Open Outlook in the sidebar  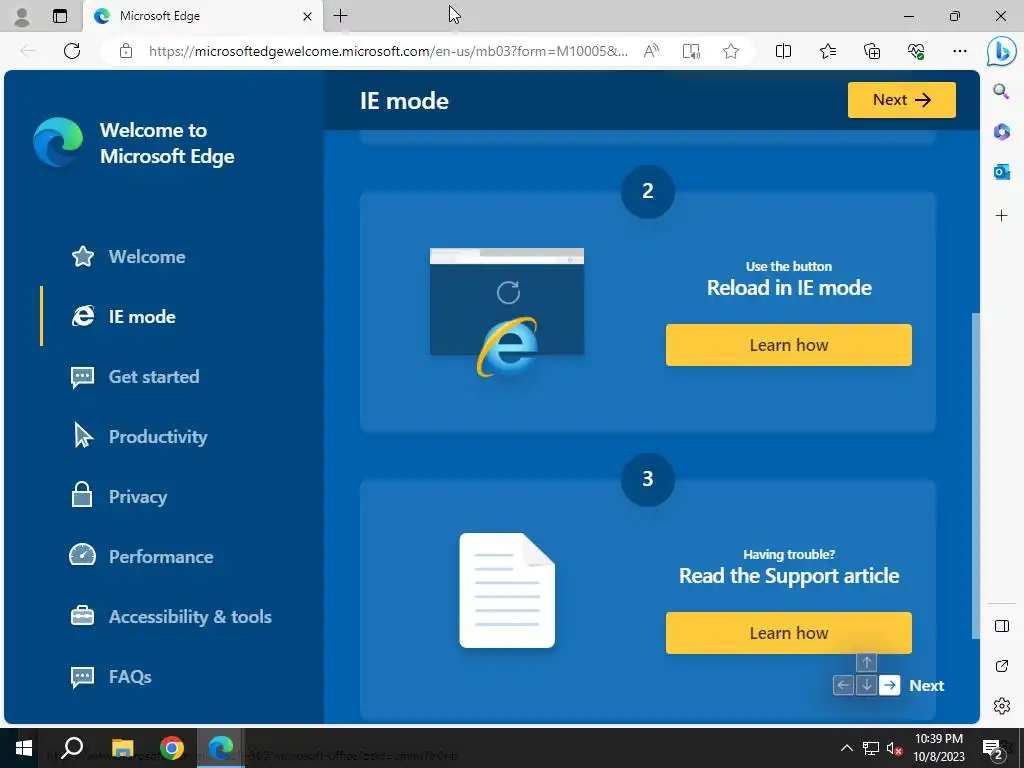click(1002, 172)
